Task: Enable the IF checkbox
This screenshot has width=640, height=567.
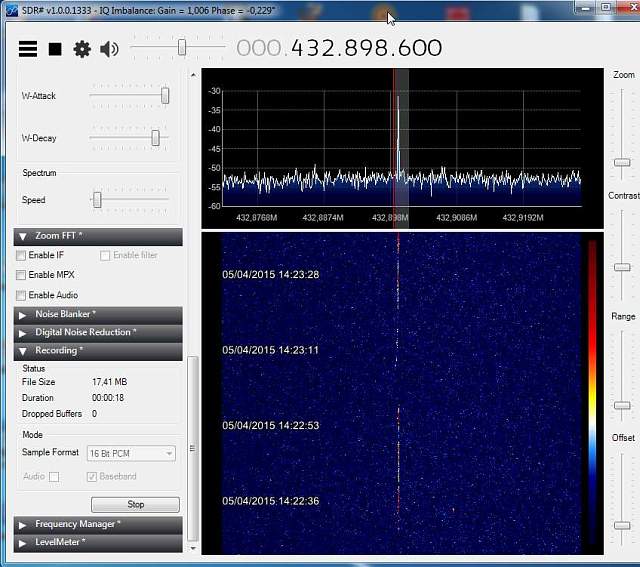Action: (x=22, y=256)
